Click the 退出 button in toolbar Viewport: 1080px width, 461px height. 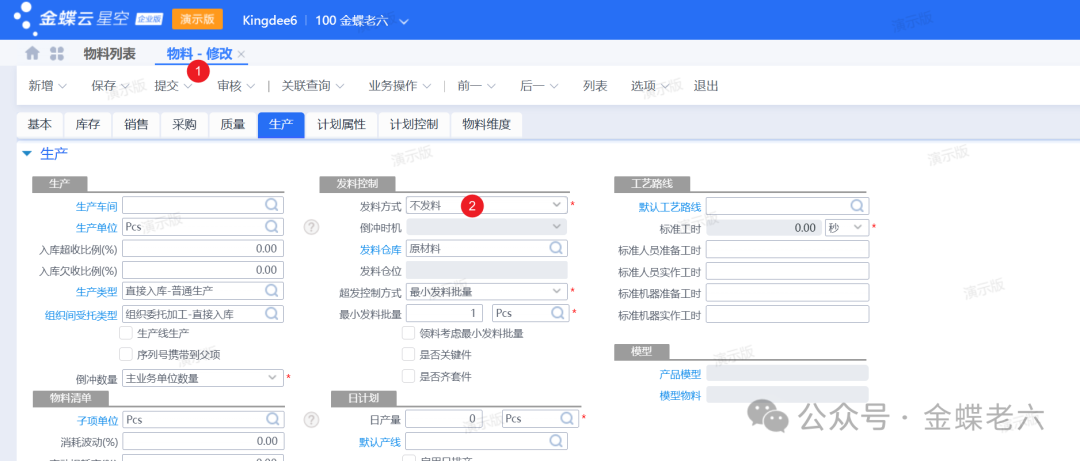click(x=706, y=86)
